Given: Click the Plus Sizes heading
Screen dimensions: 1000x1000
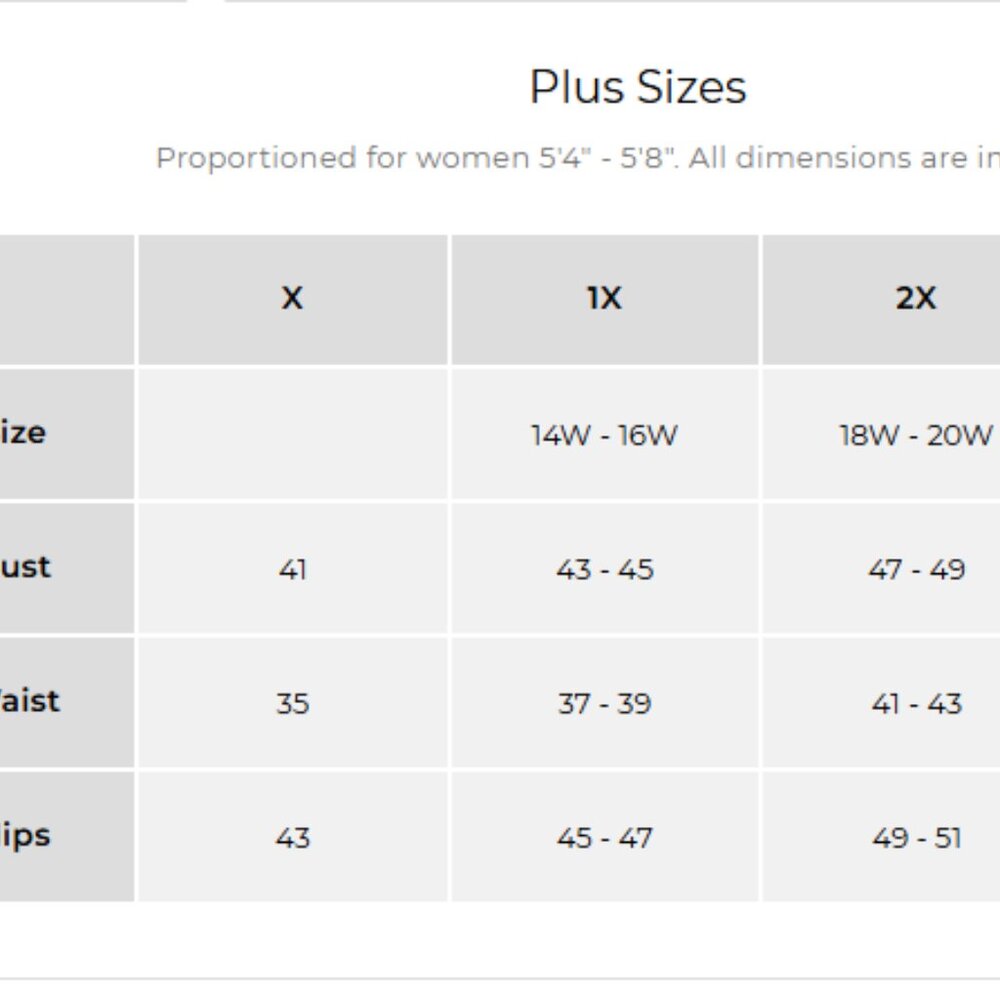Looking at the screenshot, I should tap(637, 87).
